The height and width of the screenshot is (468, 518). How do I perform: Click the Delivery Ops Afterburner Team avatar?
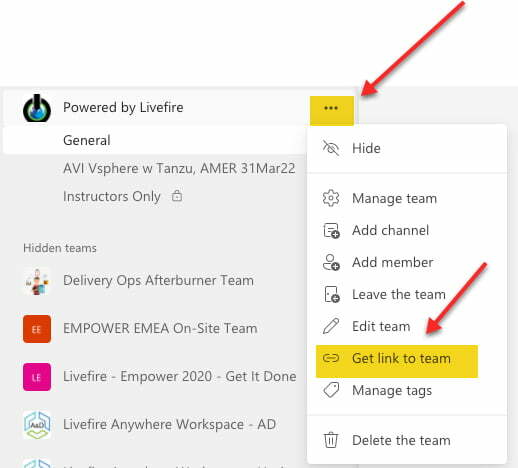[37, 281]
